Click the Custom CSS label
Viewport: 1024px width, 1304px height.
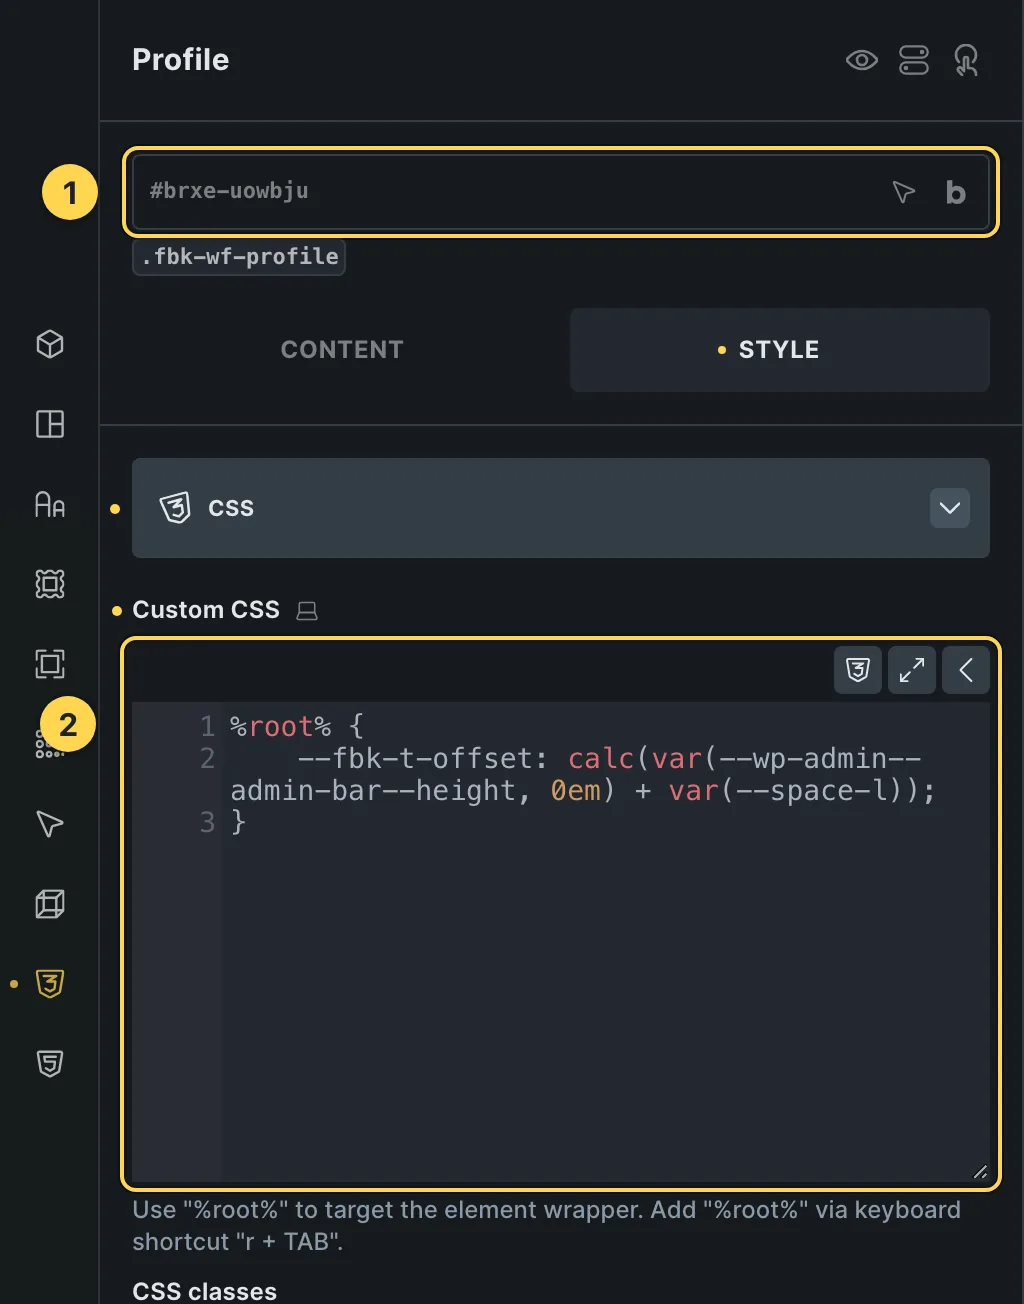(206, 610)
